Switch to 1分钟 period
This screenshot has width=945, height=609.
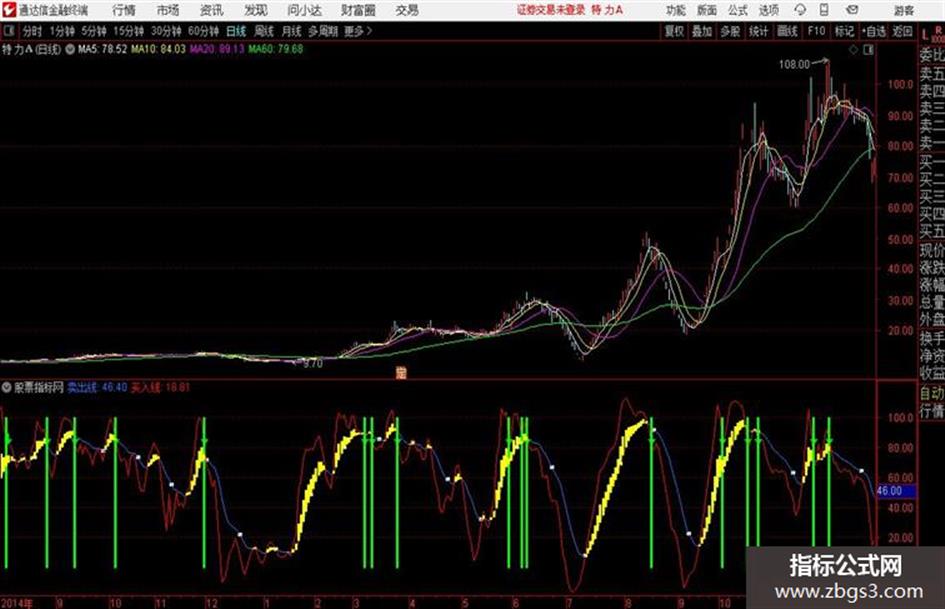(x=62, y=31)
